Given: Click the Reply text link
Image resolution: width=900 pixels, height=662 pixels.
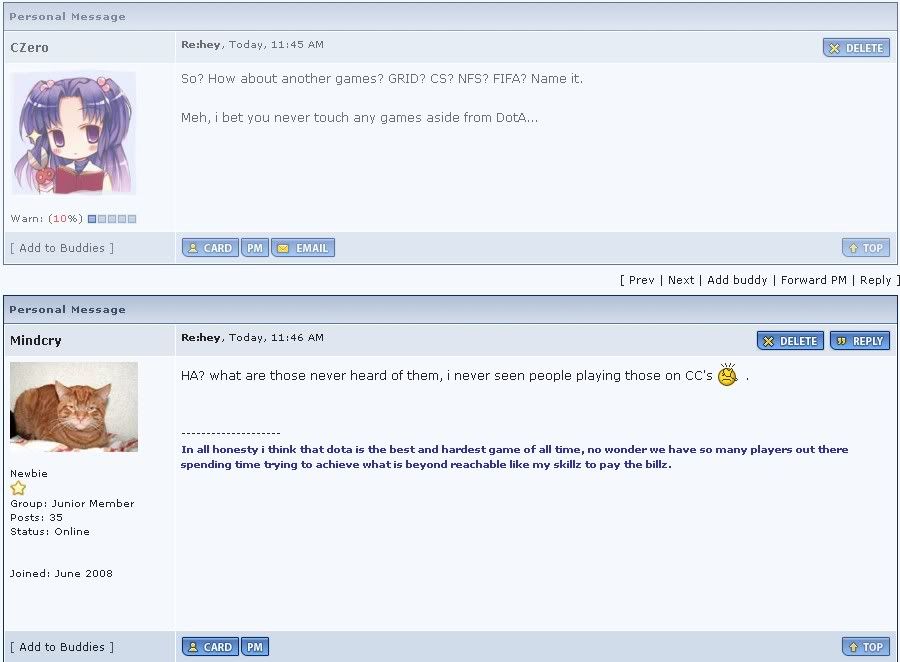Looking at the screenshot, I should click(x=875, y=280).
